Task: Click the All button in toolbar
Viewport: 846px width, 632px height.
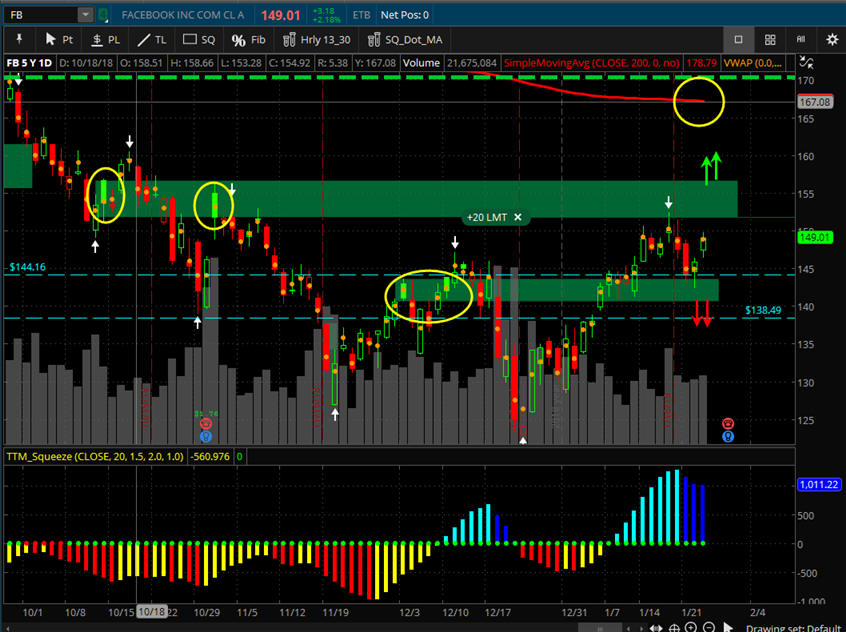Action: coord(801,39)
